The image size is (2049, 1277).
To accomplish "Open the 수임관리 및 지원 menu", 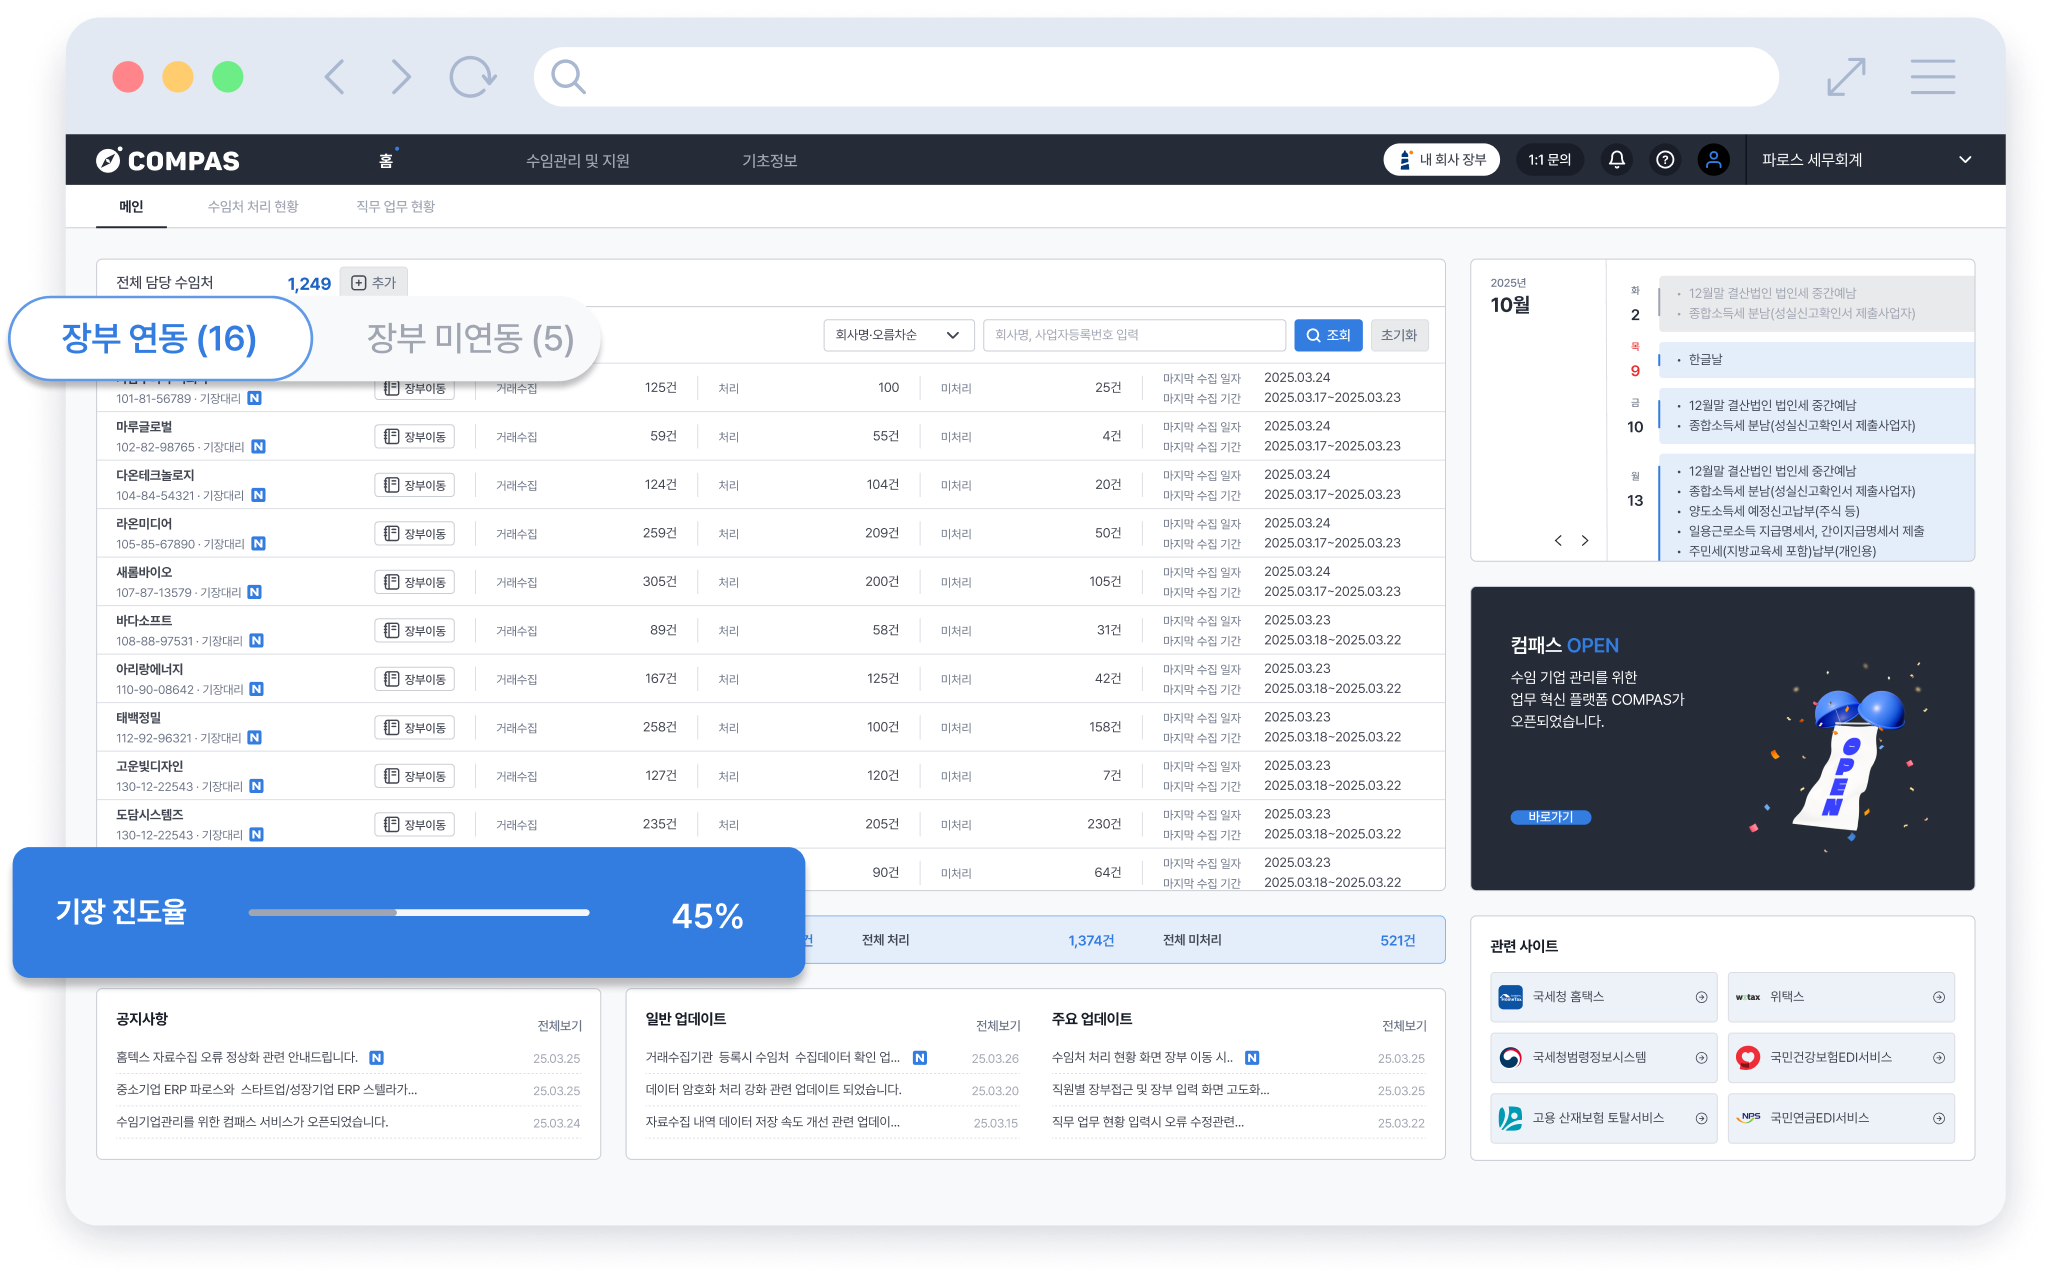I will 577,161.
